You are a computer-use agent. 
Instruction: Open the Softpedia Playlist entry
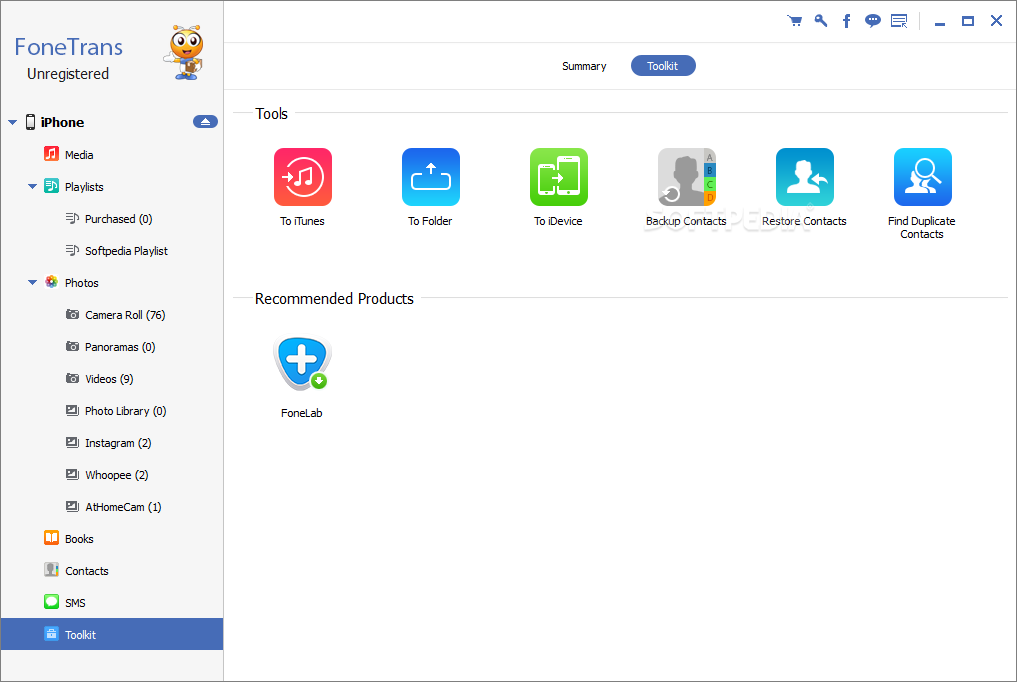point(112,250)
